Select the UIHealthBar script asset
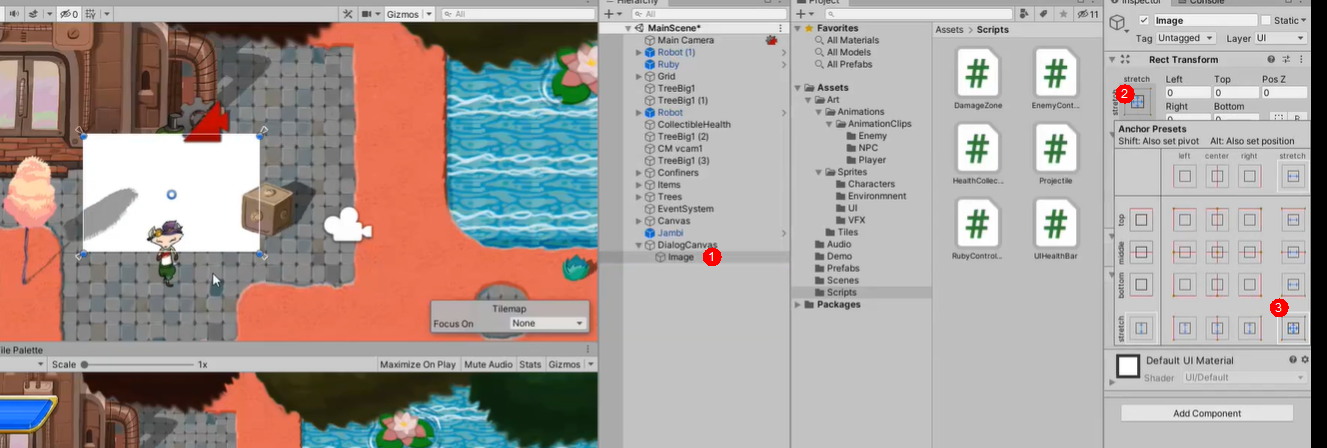This screenshot has height=448, width=1327. (1055, 231)
